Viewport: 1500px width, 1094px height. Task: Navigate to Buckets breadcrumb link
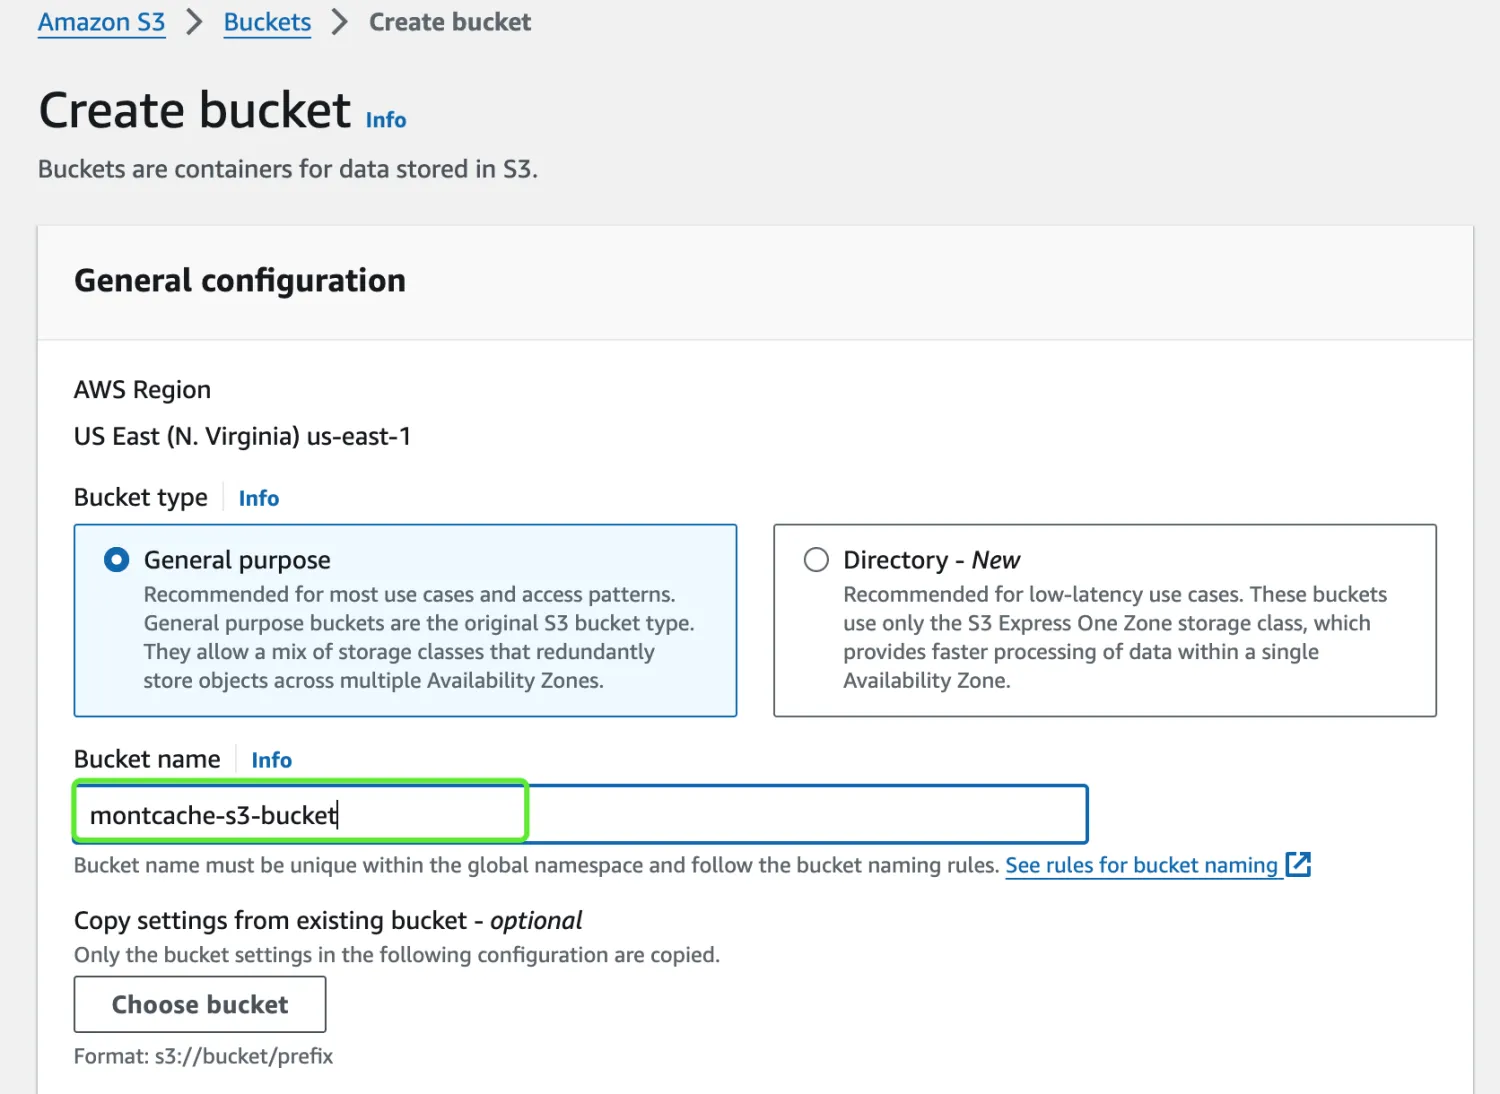coord(267,22)
